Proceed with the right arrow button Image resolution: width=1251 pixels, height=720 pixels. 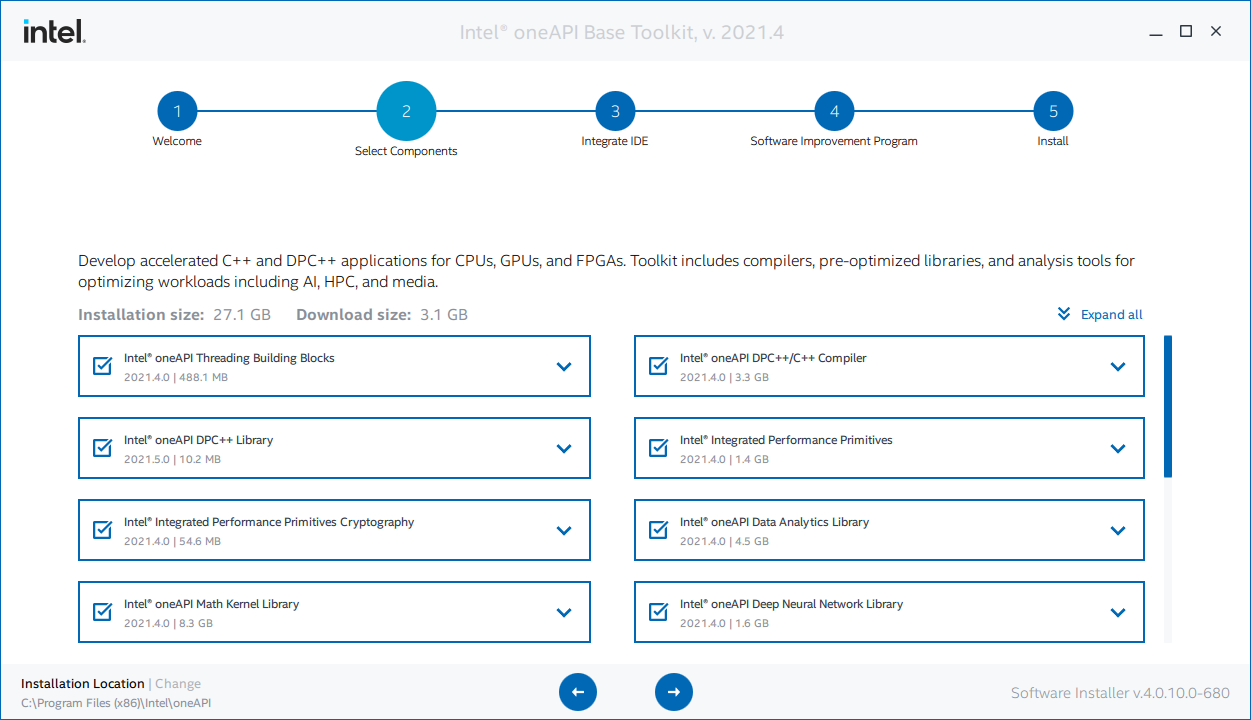[x=674, y=691]
